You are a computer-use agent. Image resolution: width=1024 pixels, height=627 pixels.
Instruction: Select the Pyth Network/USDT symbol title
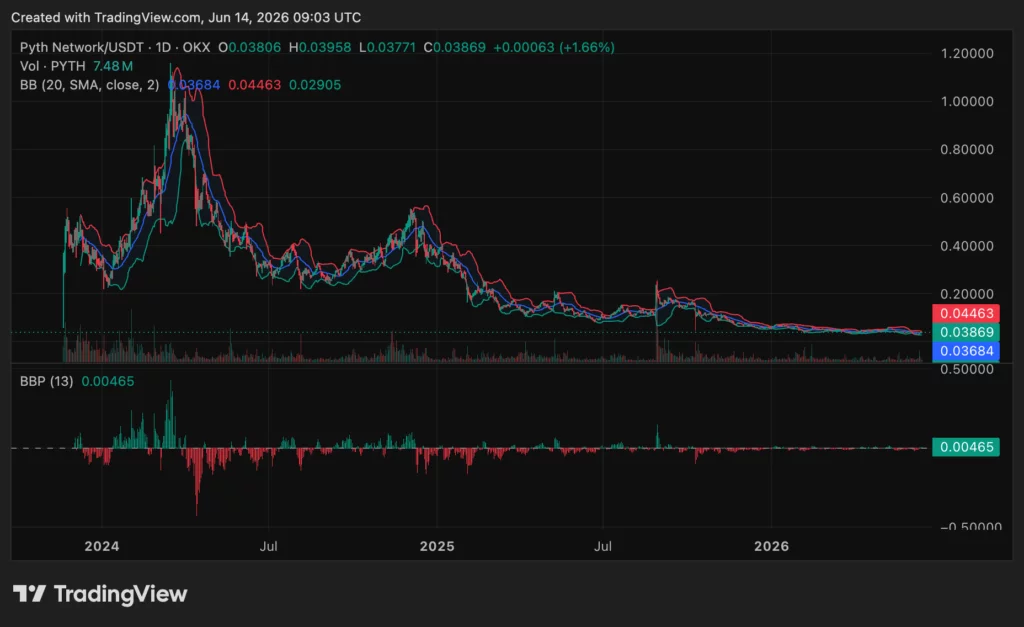point(82,48)
